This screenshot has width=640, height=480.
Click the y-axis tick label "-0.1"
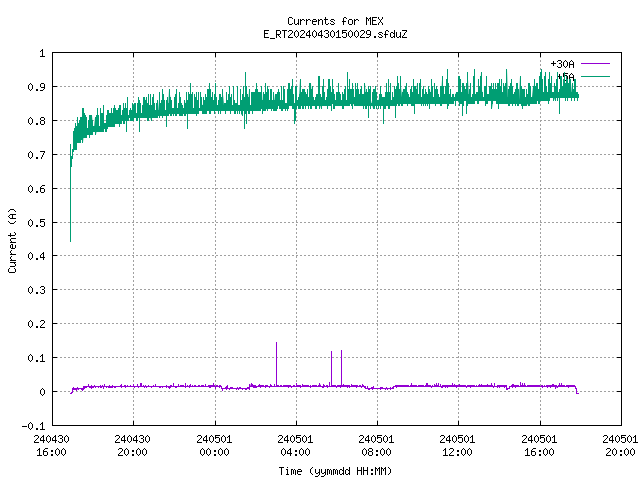(33, 426)
